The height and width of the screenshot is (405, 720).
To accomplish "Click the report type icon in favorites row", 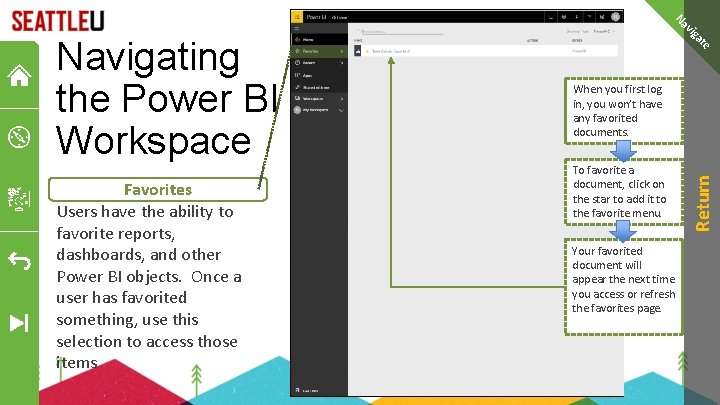I will pyautogui.click(x=358, y=51).
